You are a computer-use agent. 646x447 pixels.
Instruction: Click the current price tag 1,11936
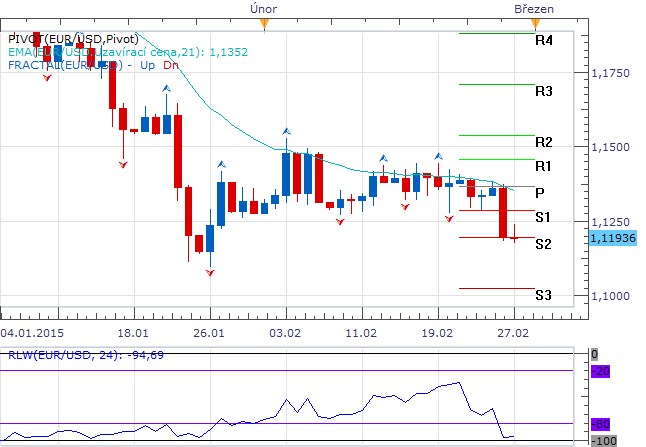point(612,238)
